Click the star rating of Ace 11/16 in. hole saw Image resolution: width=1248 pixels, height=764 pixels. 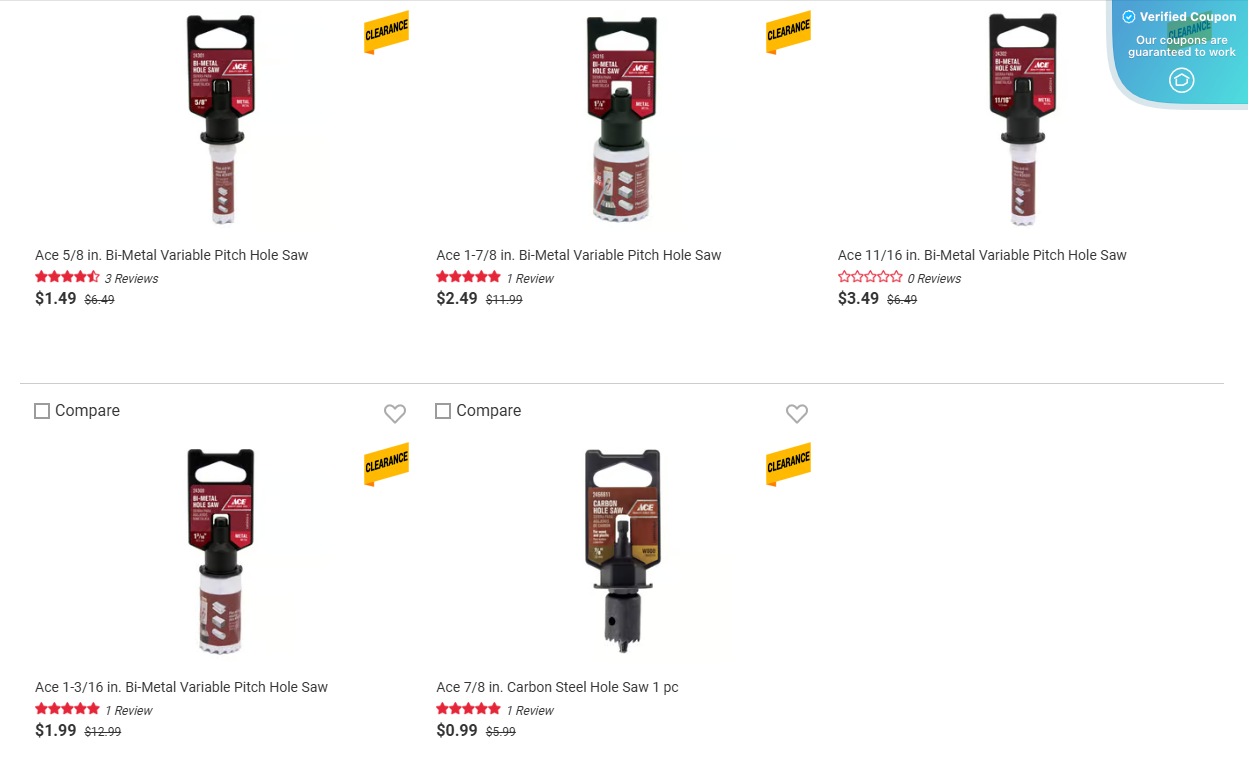pyautogui.click(x=870, y=278)
